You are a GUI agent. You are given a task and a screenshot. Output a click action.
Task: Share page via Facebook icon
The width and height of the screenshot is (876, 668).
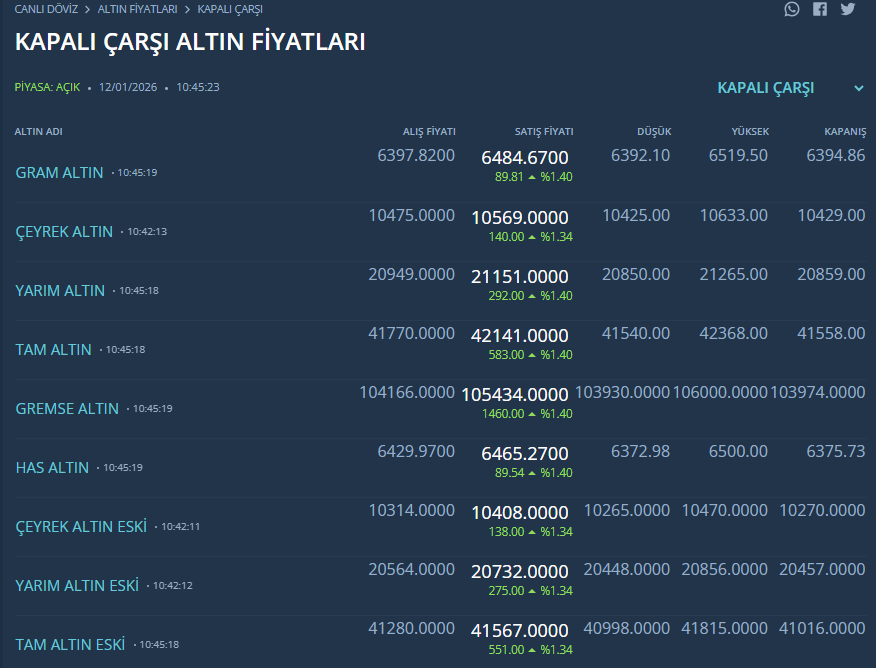tap(820, 9)
